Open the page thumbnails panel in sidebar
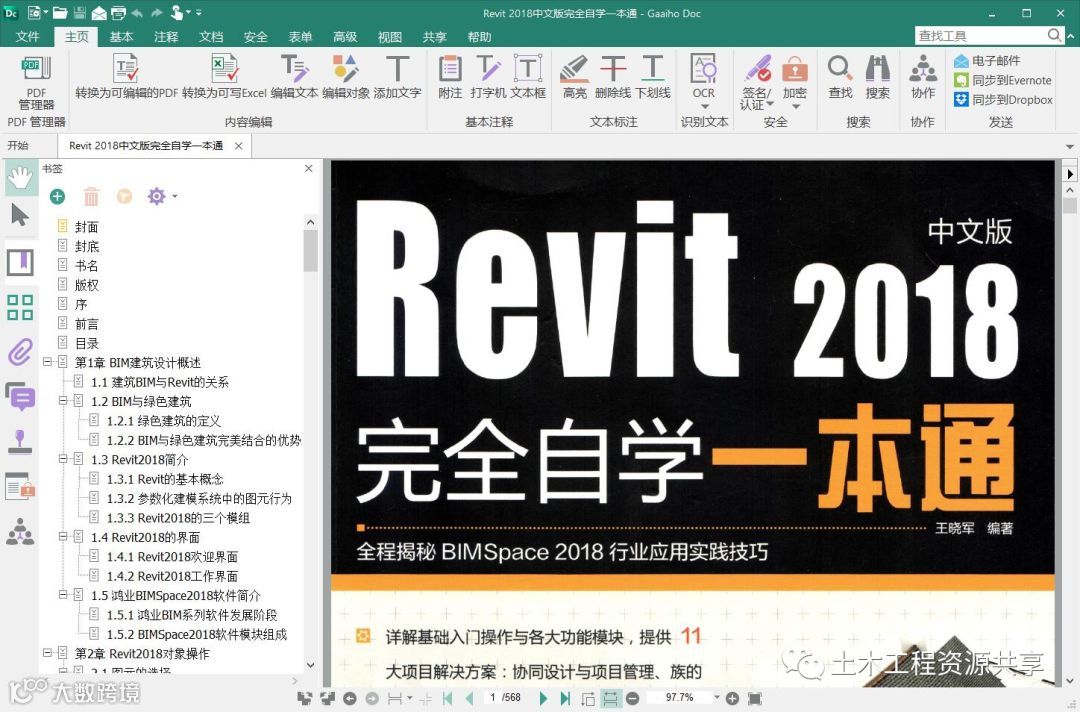1080x712 pixels. click(x=21, y=307)
